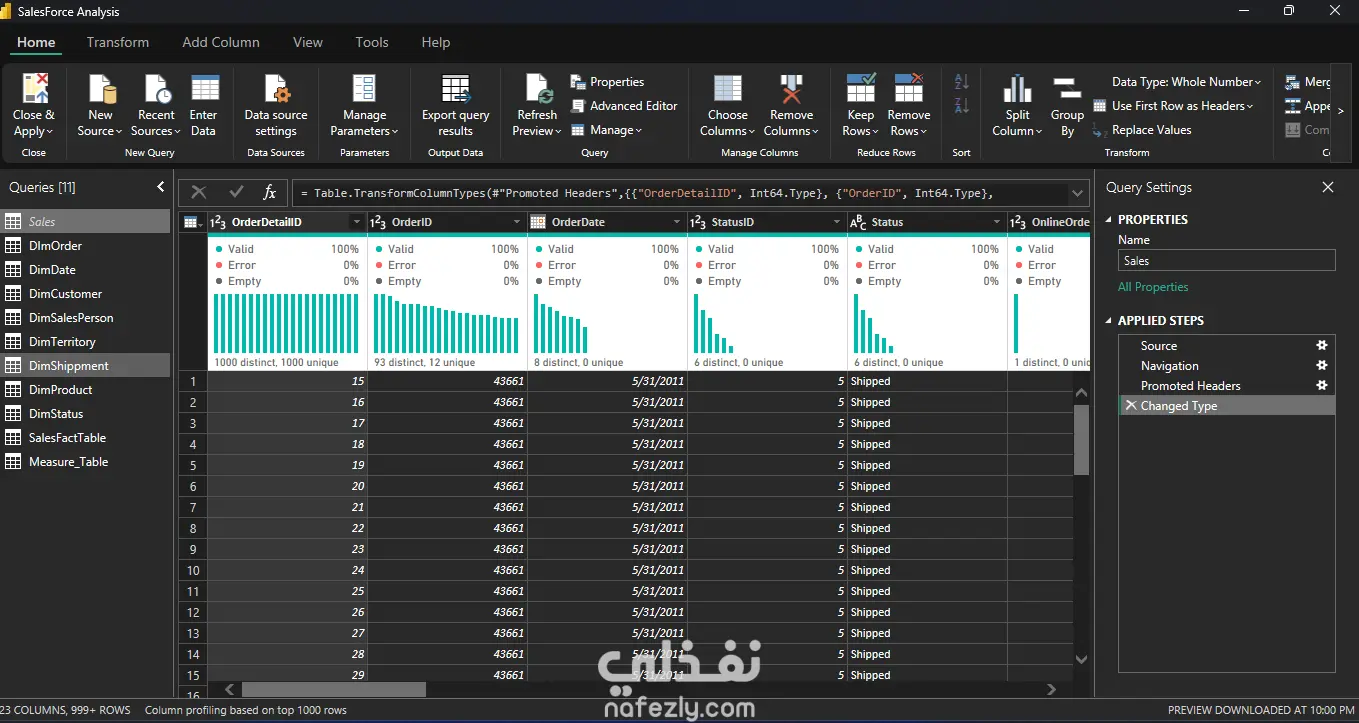
Task: Collapse the APPLIED STEPS section
Action: point(1109,321)
